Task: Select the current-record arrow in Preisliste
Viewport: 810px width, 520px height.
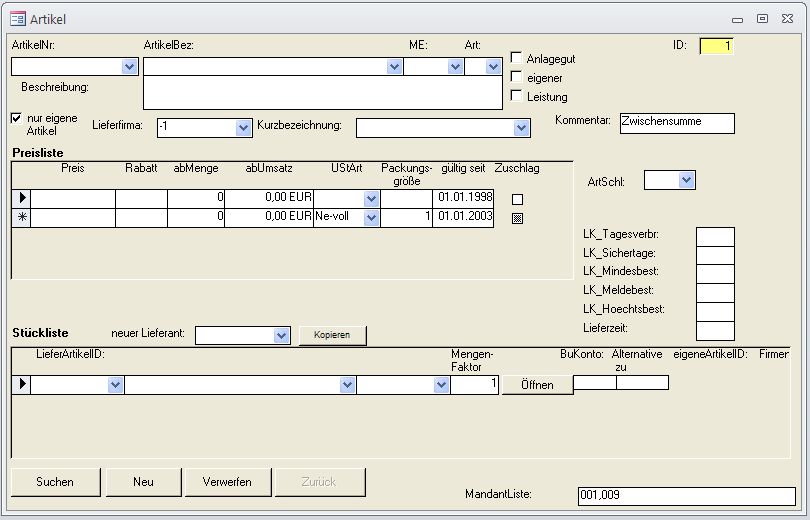Action: point(22,198)
